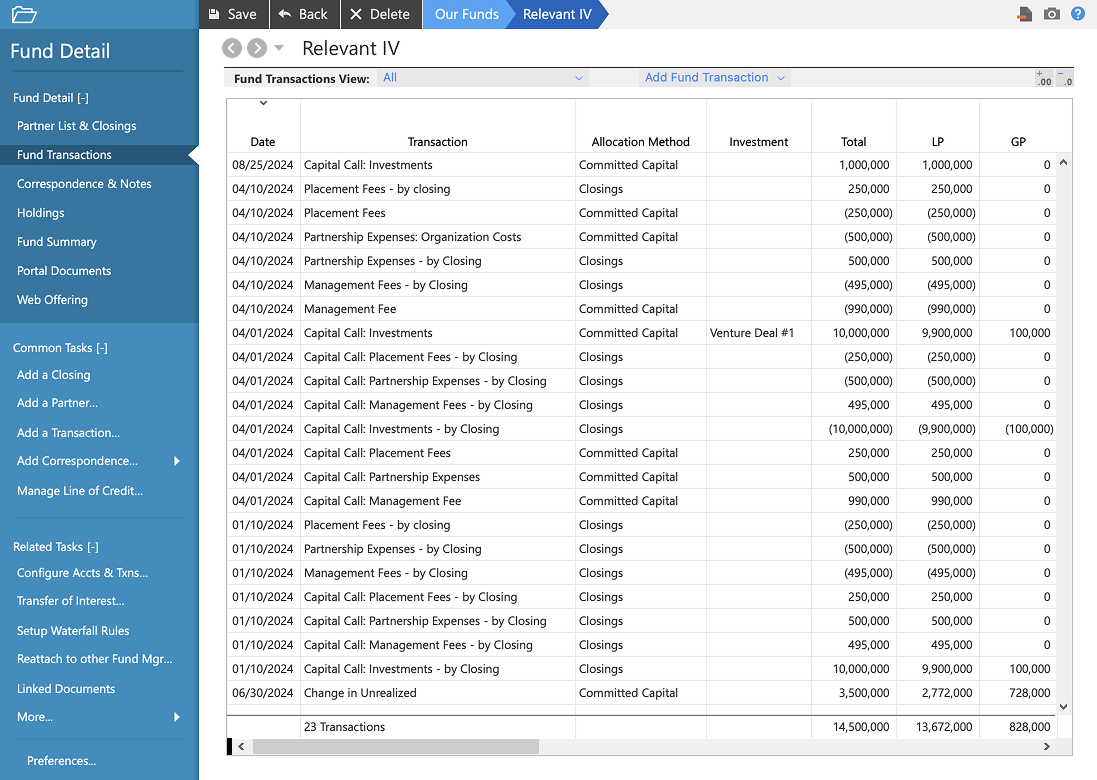The height and width of the screenshot is (780, 1097).
Task: Expand the Add Correspondence submenu arrow
Action: pos(176,461)
